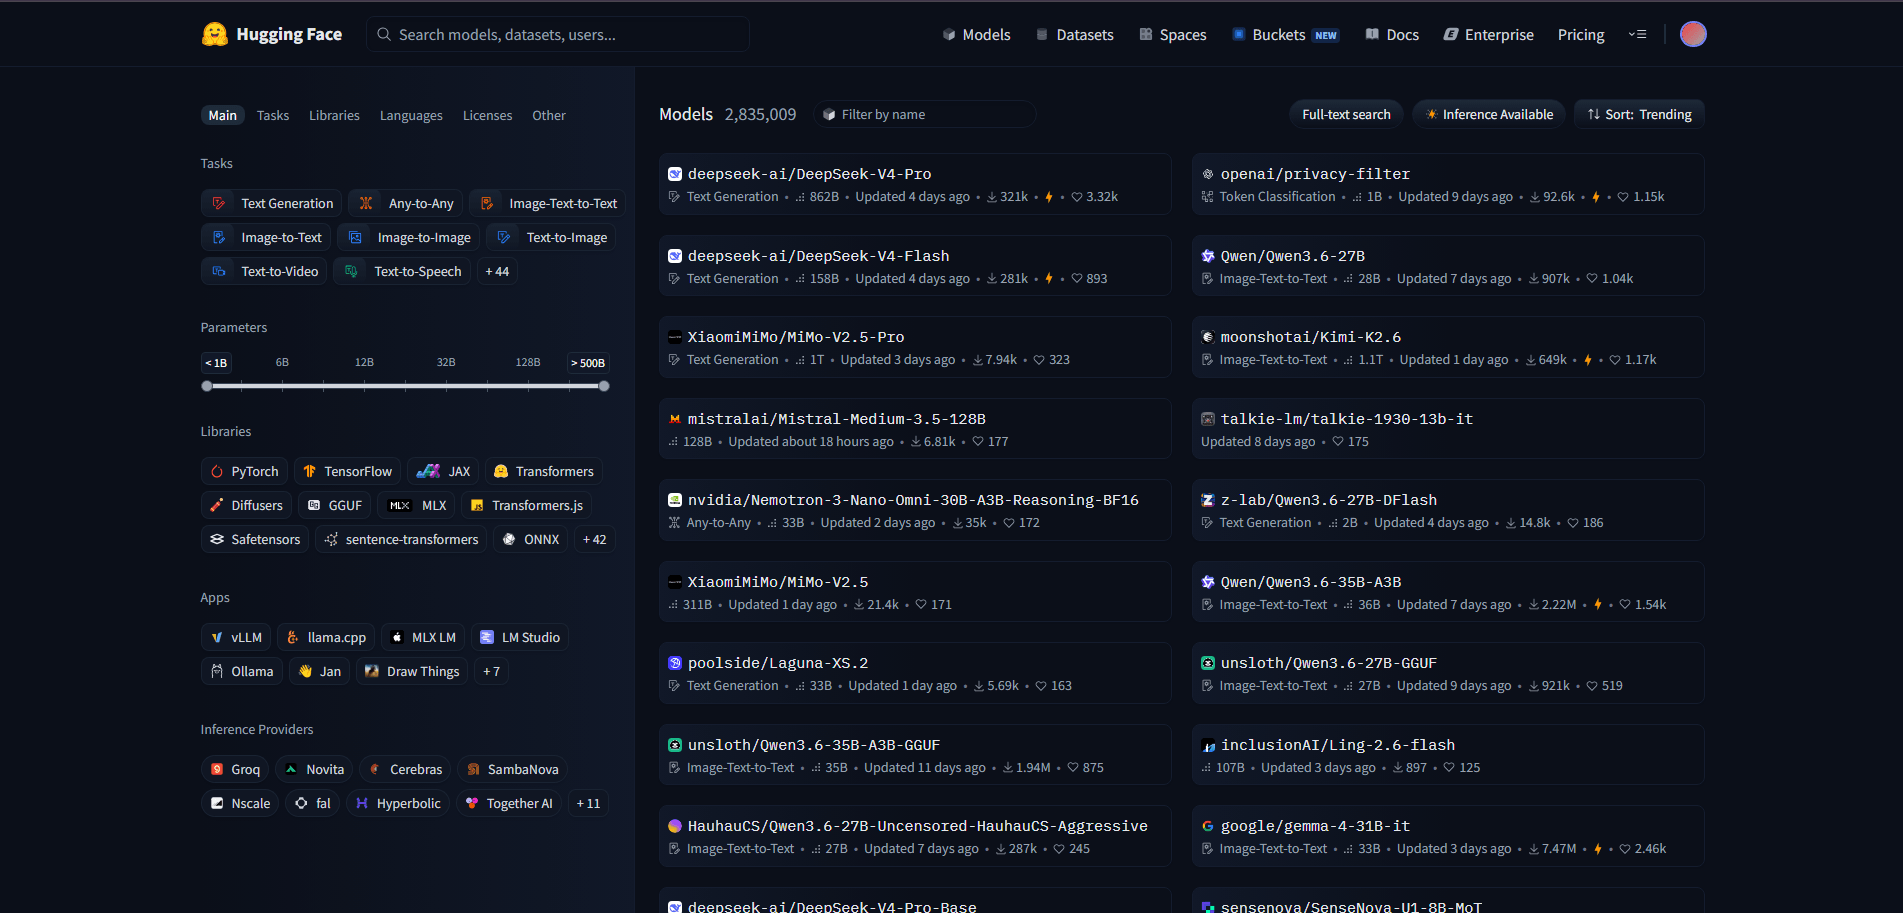
Task: Filter by the Text-to-Video task
Action: pyautogui.click(x=264, y=271)
